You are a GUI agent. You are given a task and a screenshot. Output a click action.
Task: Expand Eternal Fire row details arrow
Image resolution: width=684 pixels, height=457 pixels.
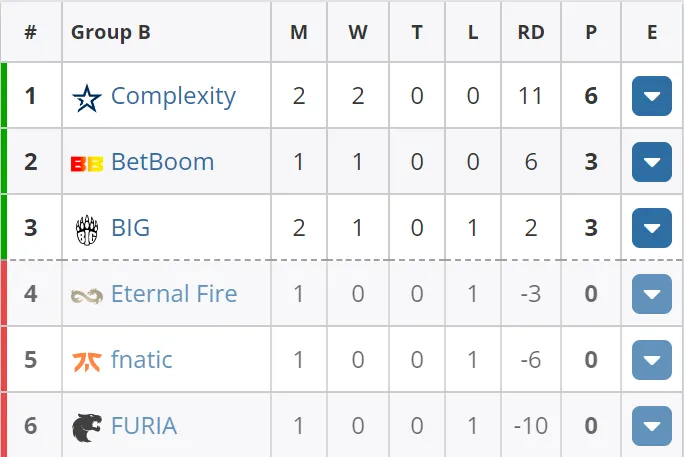tap(652, 294)
